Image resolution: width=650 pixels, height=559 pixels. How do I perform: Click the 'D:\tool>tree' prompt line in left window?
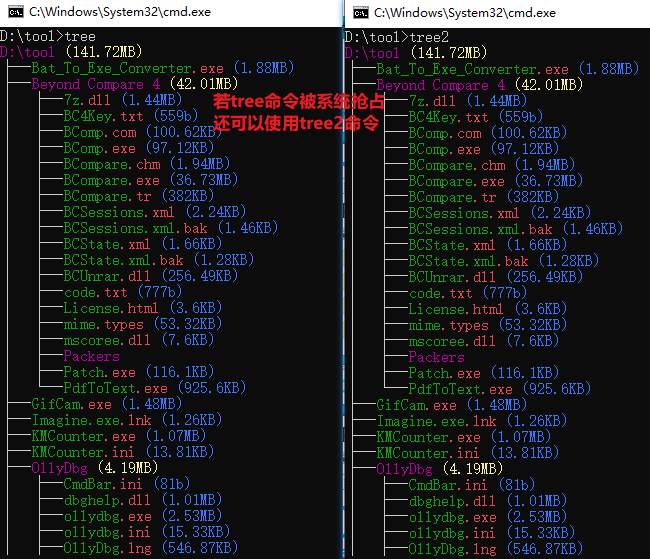click(48, 36)
